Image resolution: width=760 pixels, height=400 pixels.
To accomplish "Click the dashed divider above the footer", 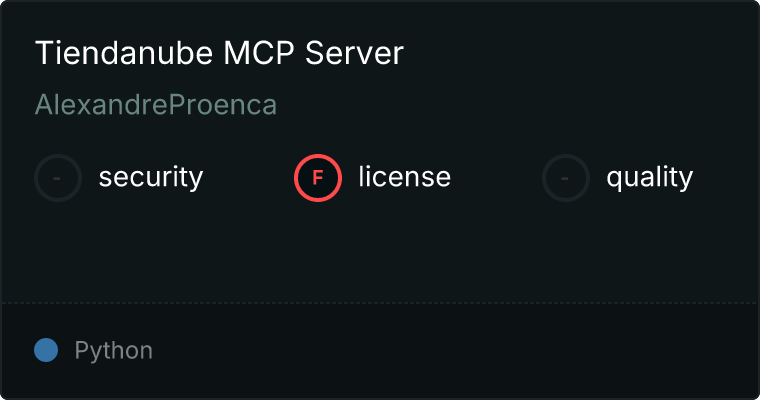I will pyautogui.click(x=380, y=302).
